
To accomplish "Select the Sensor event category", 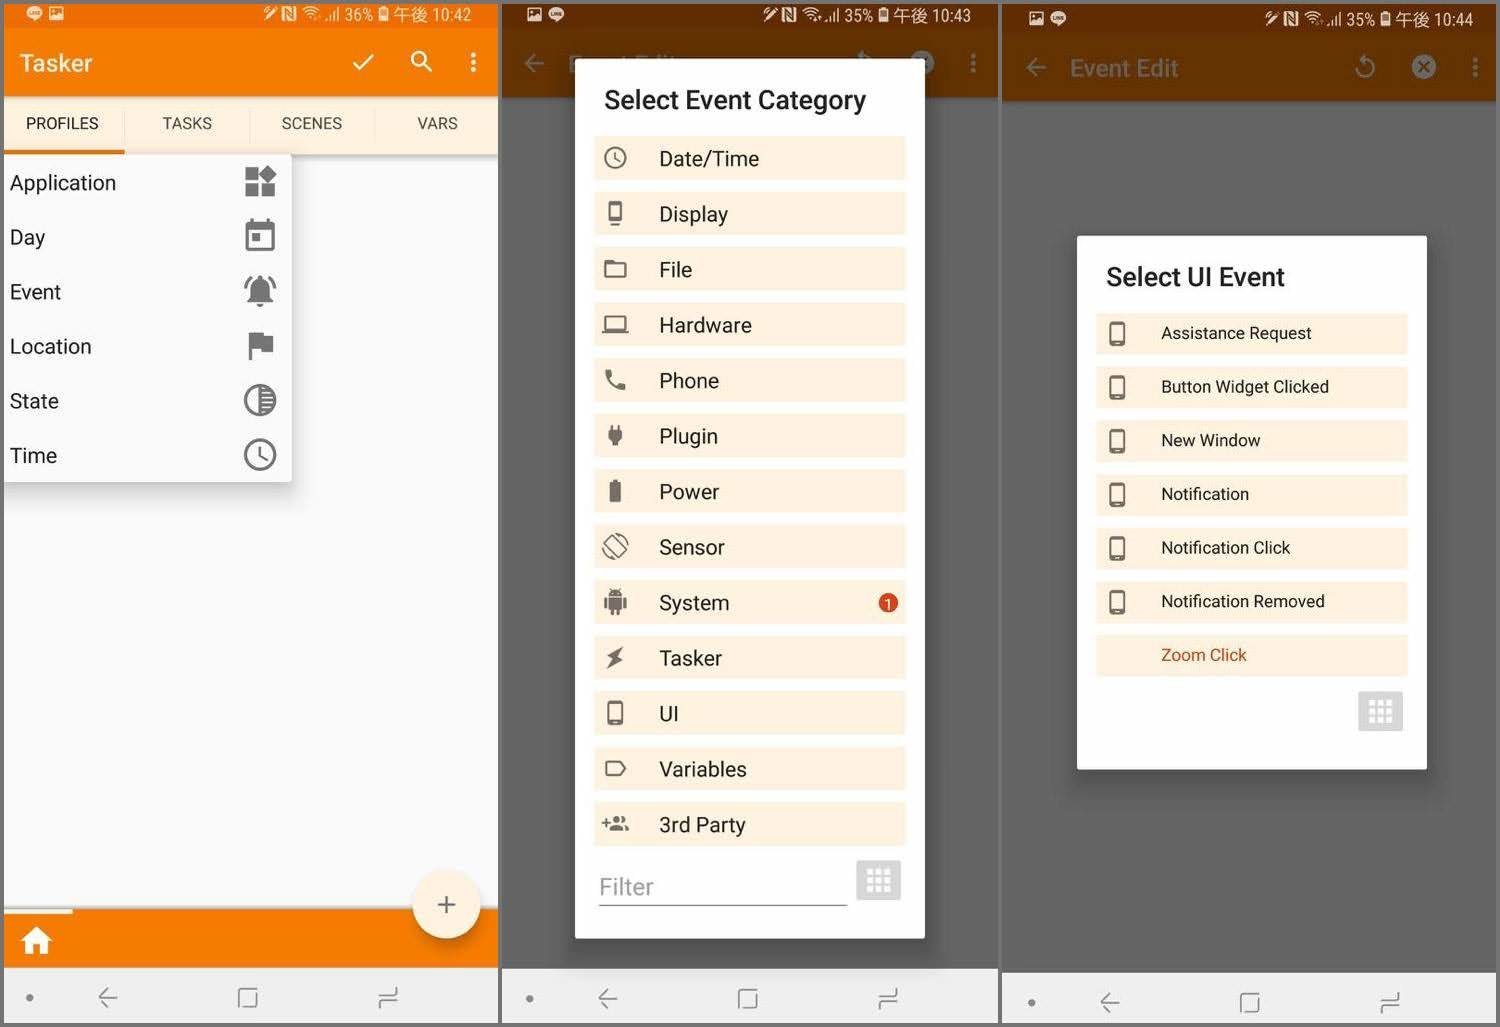I will click(749, 547).
